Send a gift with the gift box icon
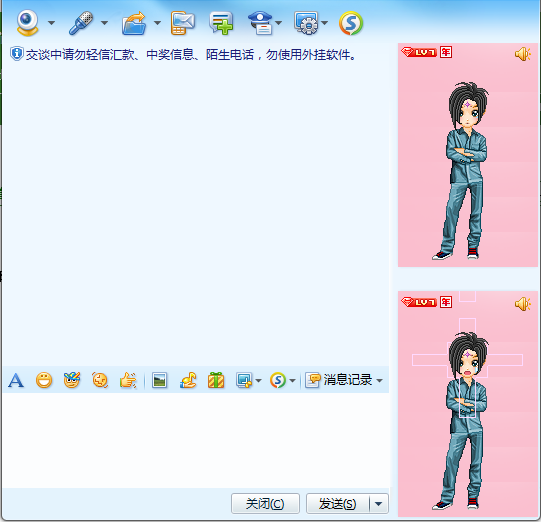The image size is (541, 522). [x=216, y=381]
